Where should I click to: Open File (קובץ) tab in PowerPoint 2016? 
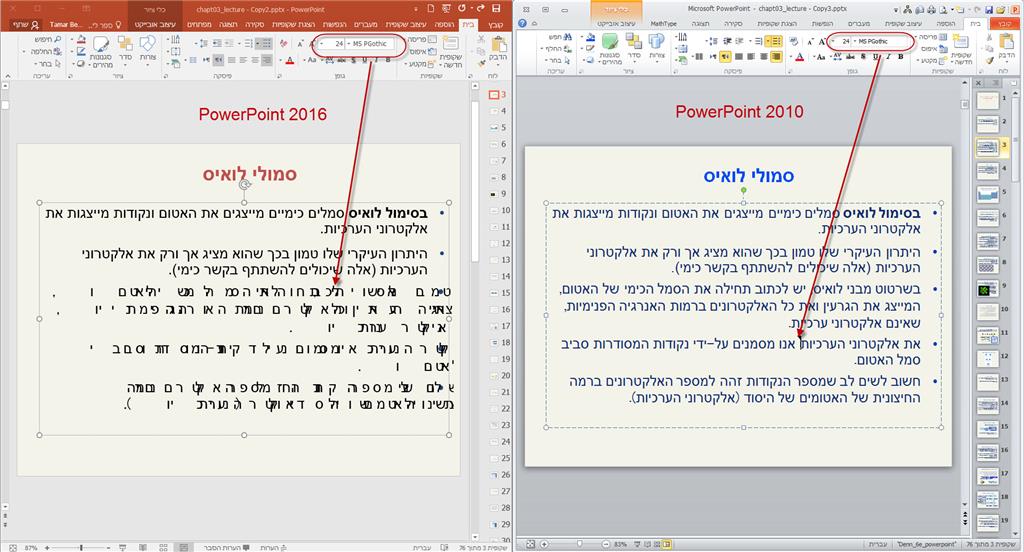pos(496,25)
